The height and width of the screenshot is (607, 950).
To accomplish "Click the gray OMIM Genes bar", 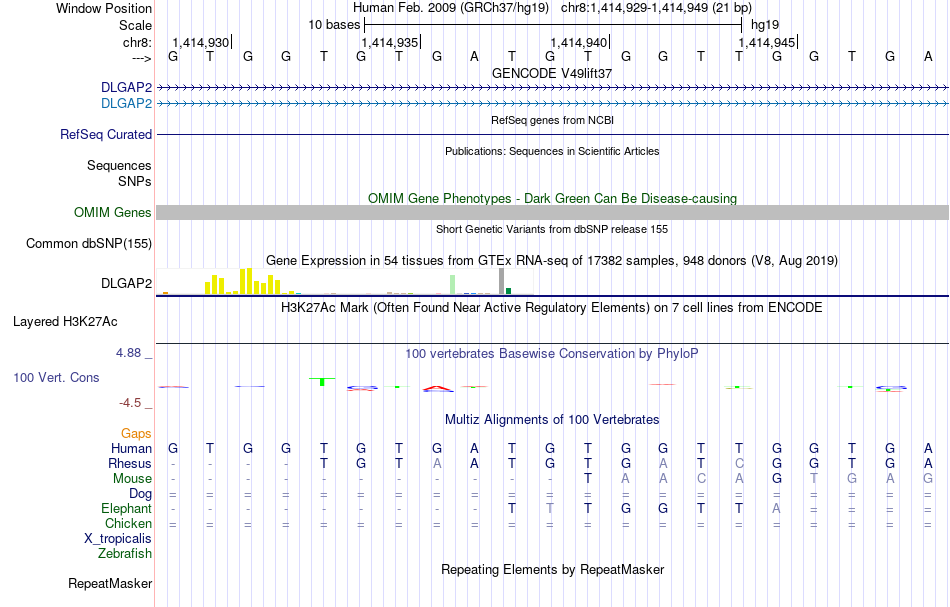I will [x=552, y=212].
